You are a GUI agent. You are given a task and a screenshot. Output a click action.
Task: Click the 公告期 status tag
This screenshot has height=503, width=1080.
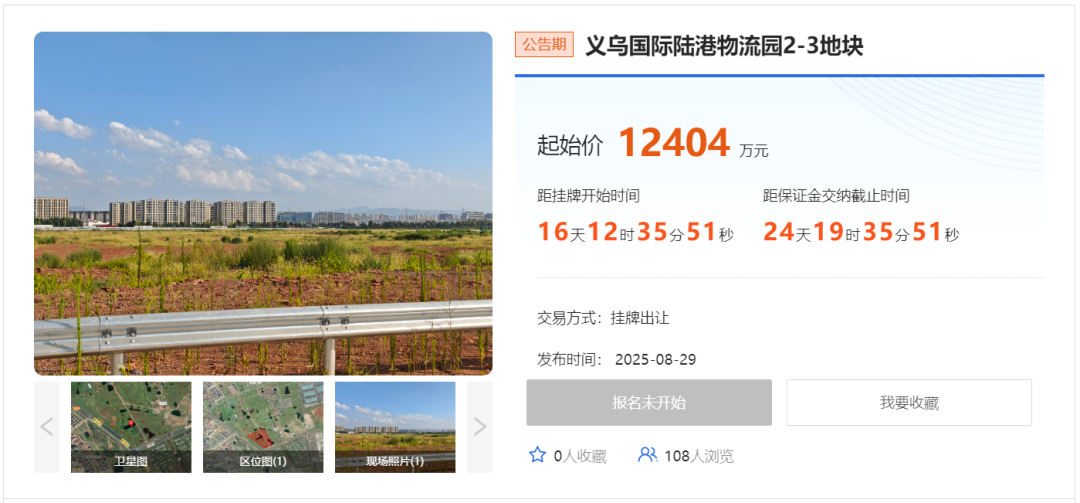coord(544,45)
